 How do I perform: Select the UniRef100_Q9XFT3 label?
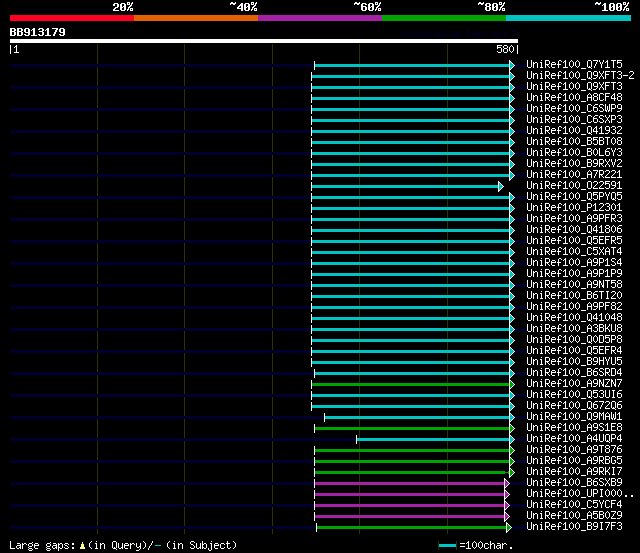(x=574, y=87)
